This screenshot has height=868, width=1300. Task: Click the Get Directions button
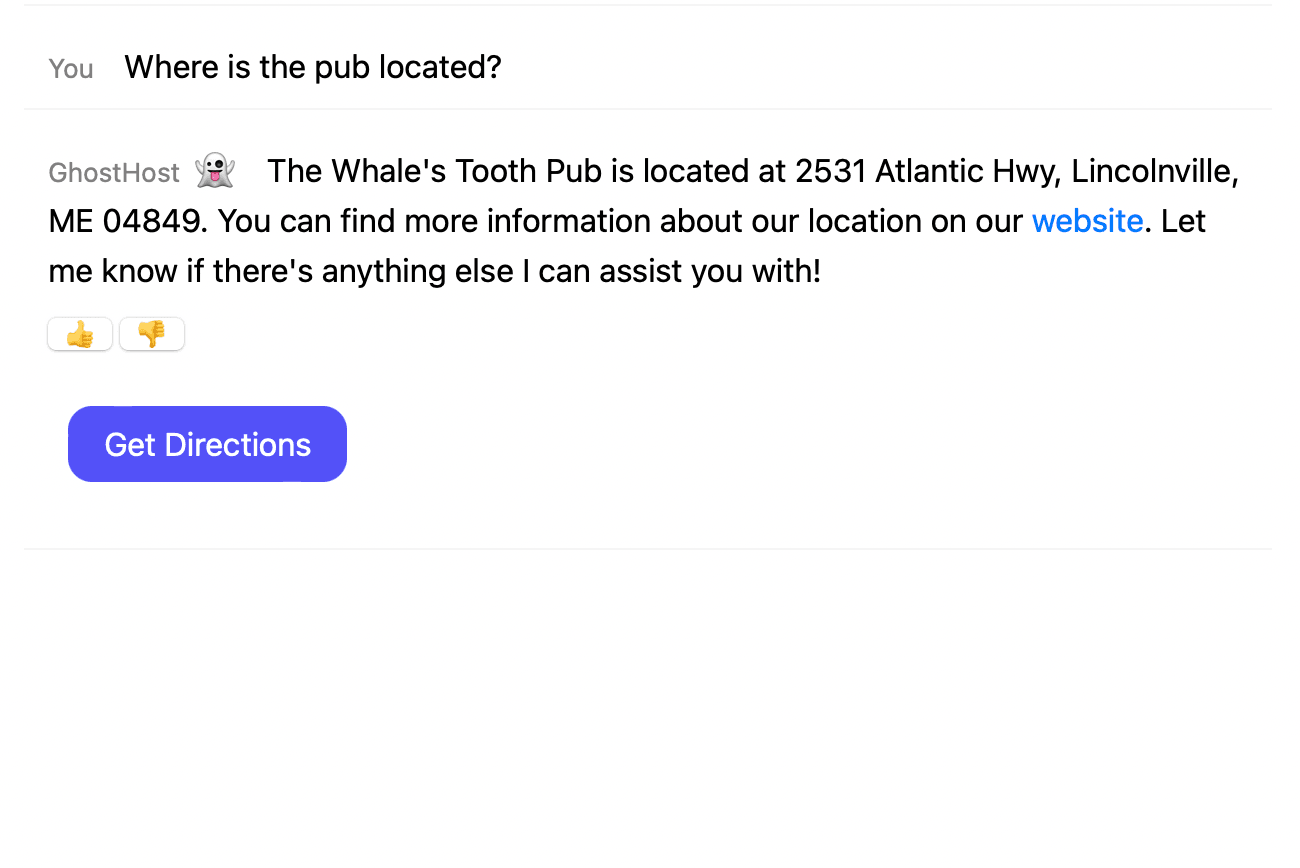pyautogui.click(x=207, y=444)
